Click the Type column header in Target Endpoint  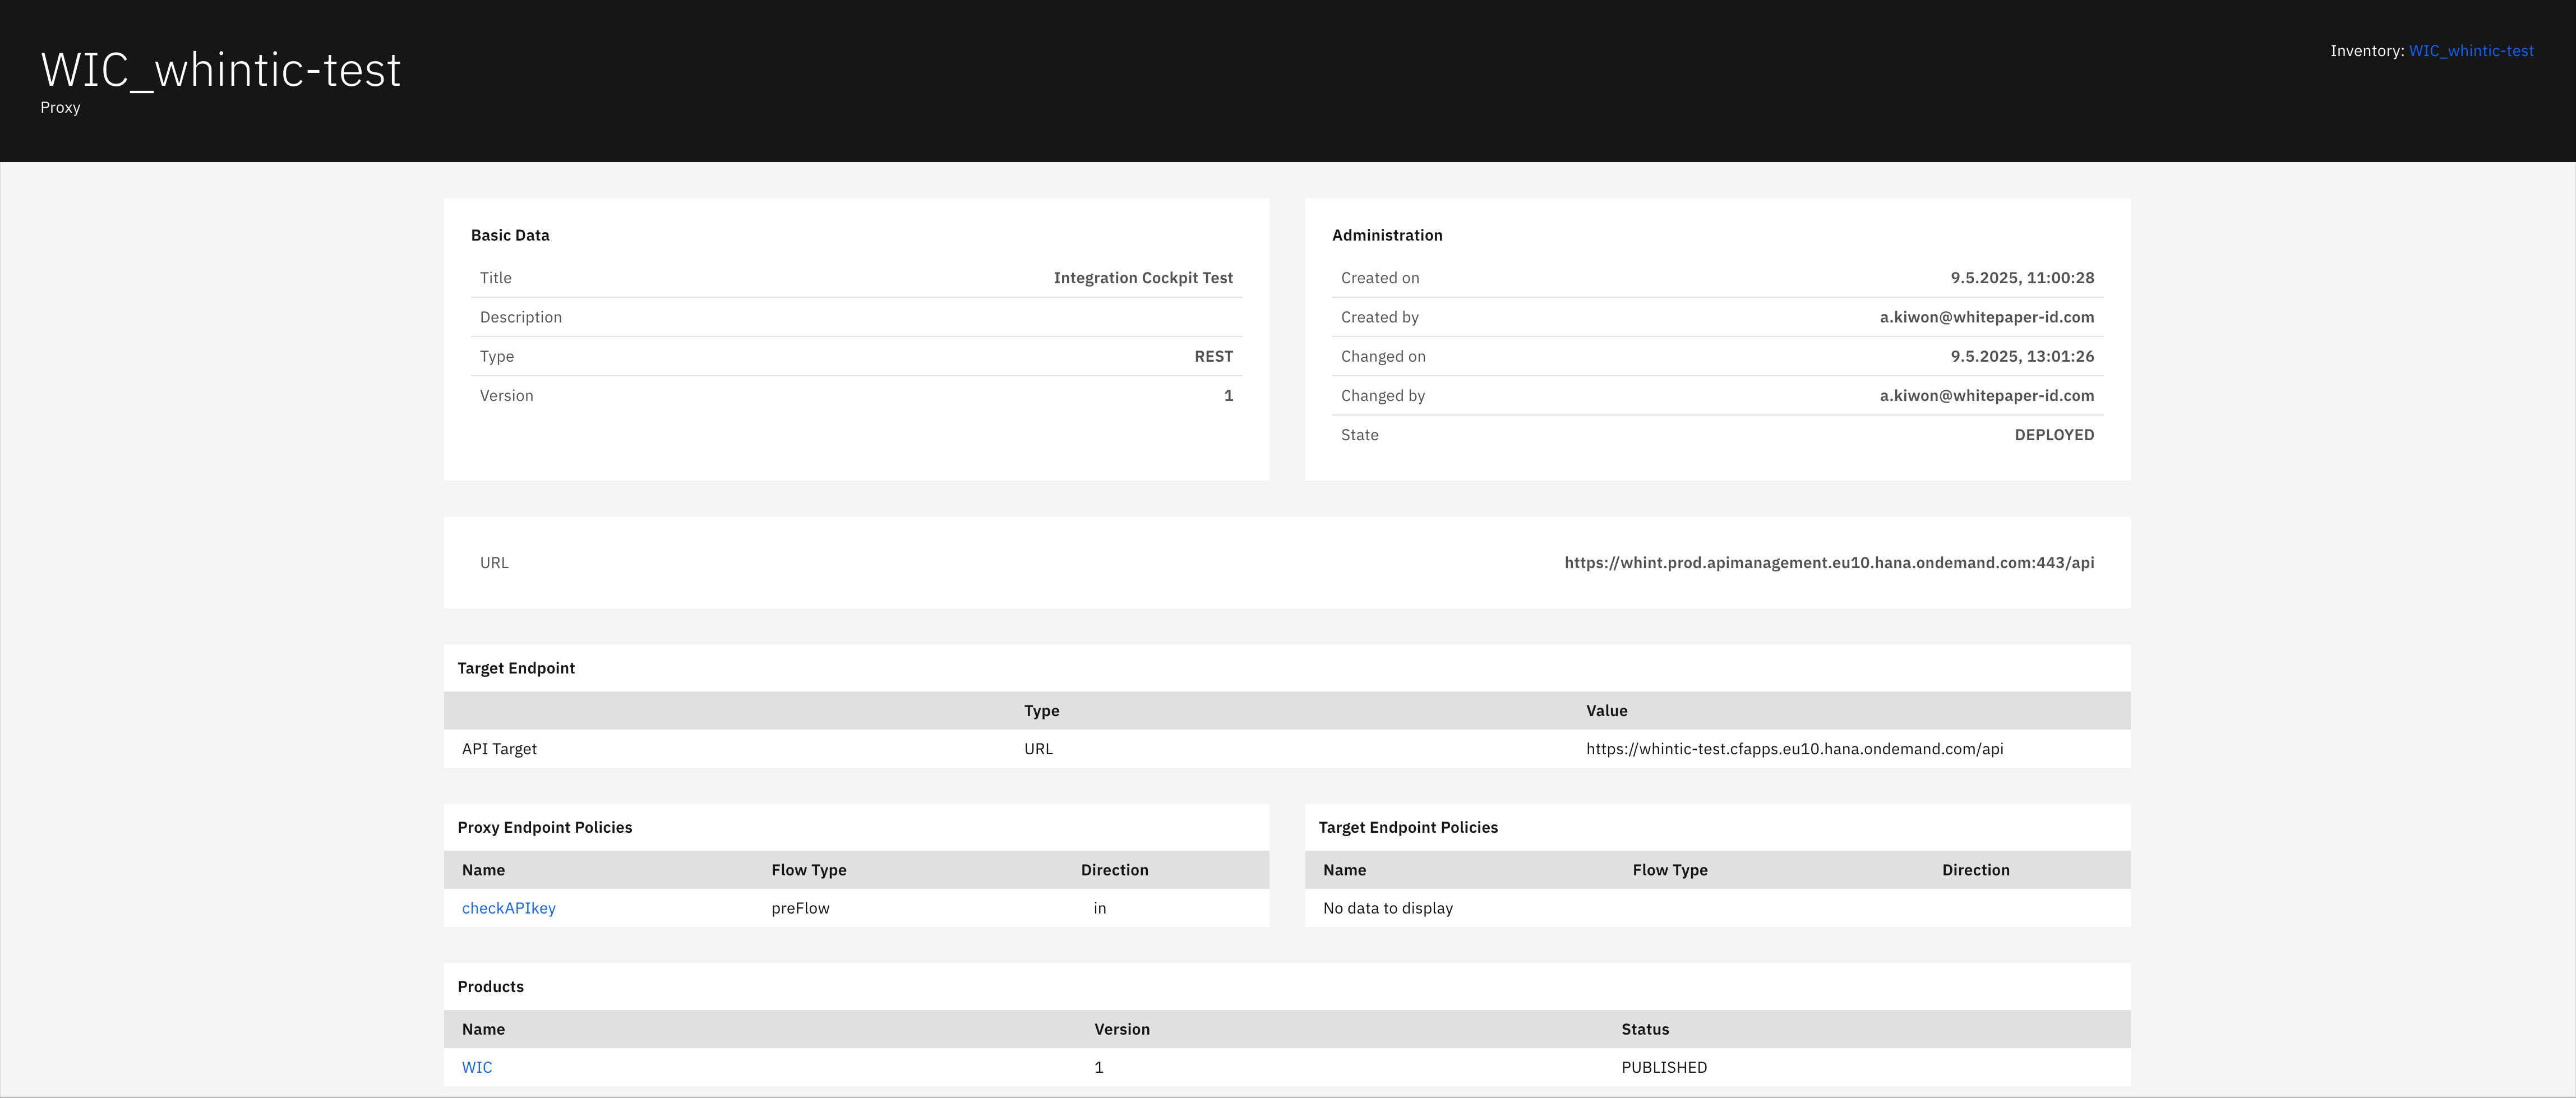pyautogui.click(x=1041, y=711)
